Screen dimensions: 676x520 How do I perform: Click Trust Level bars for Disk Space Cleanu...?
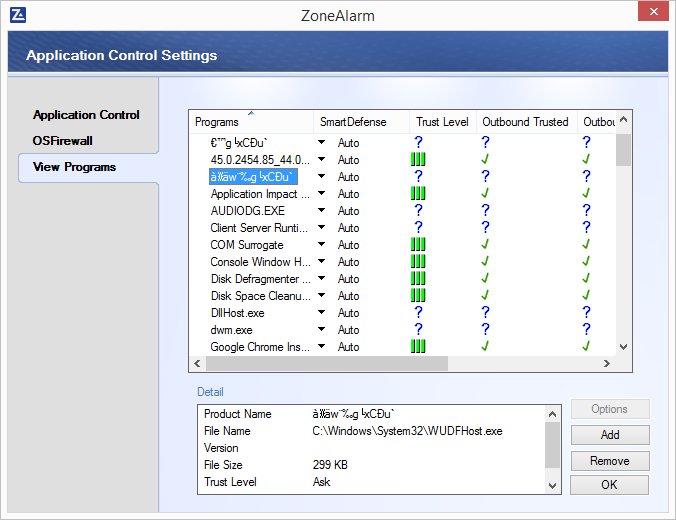point(418,295)
